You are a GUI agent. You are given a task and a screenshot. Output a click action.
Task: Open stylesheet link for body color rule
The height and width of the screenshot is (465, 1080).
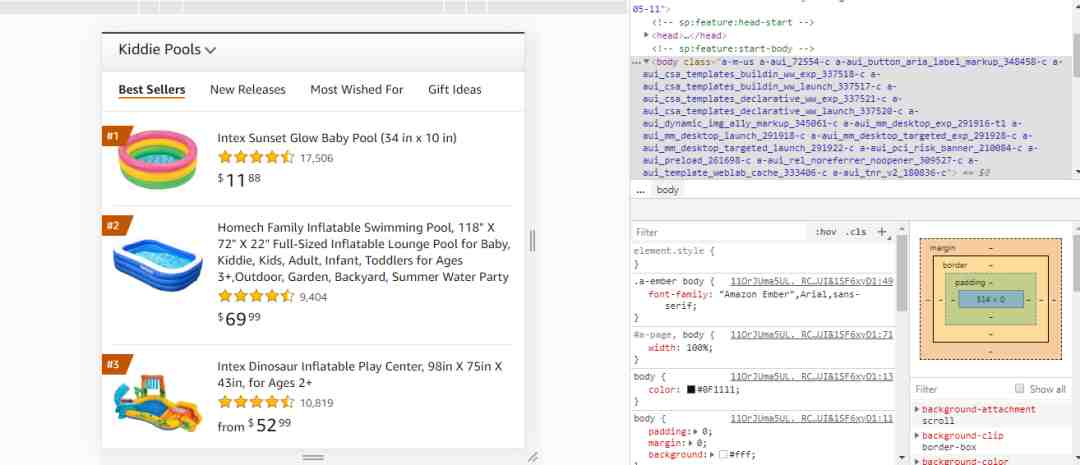(811, 377)
